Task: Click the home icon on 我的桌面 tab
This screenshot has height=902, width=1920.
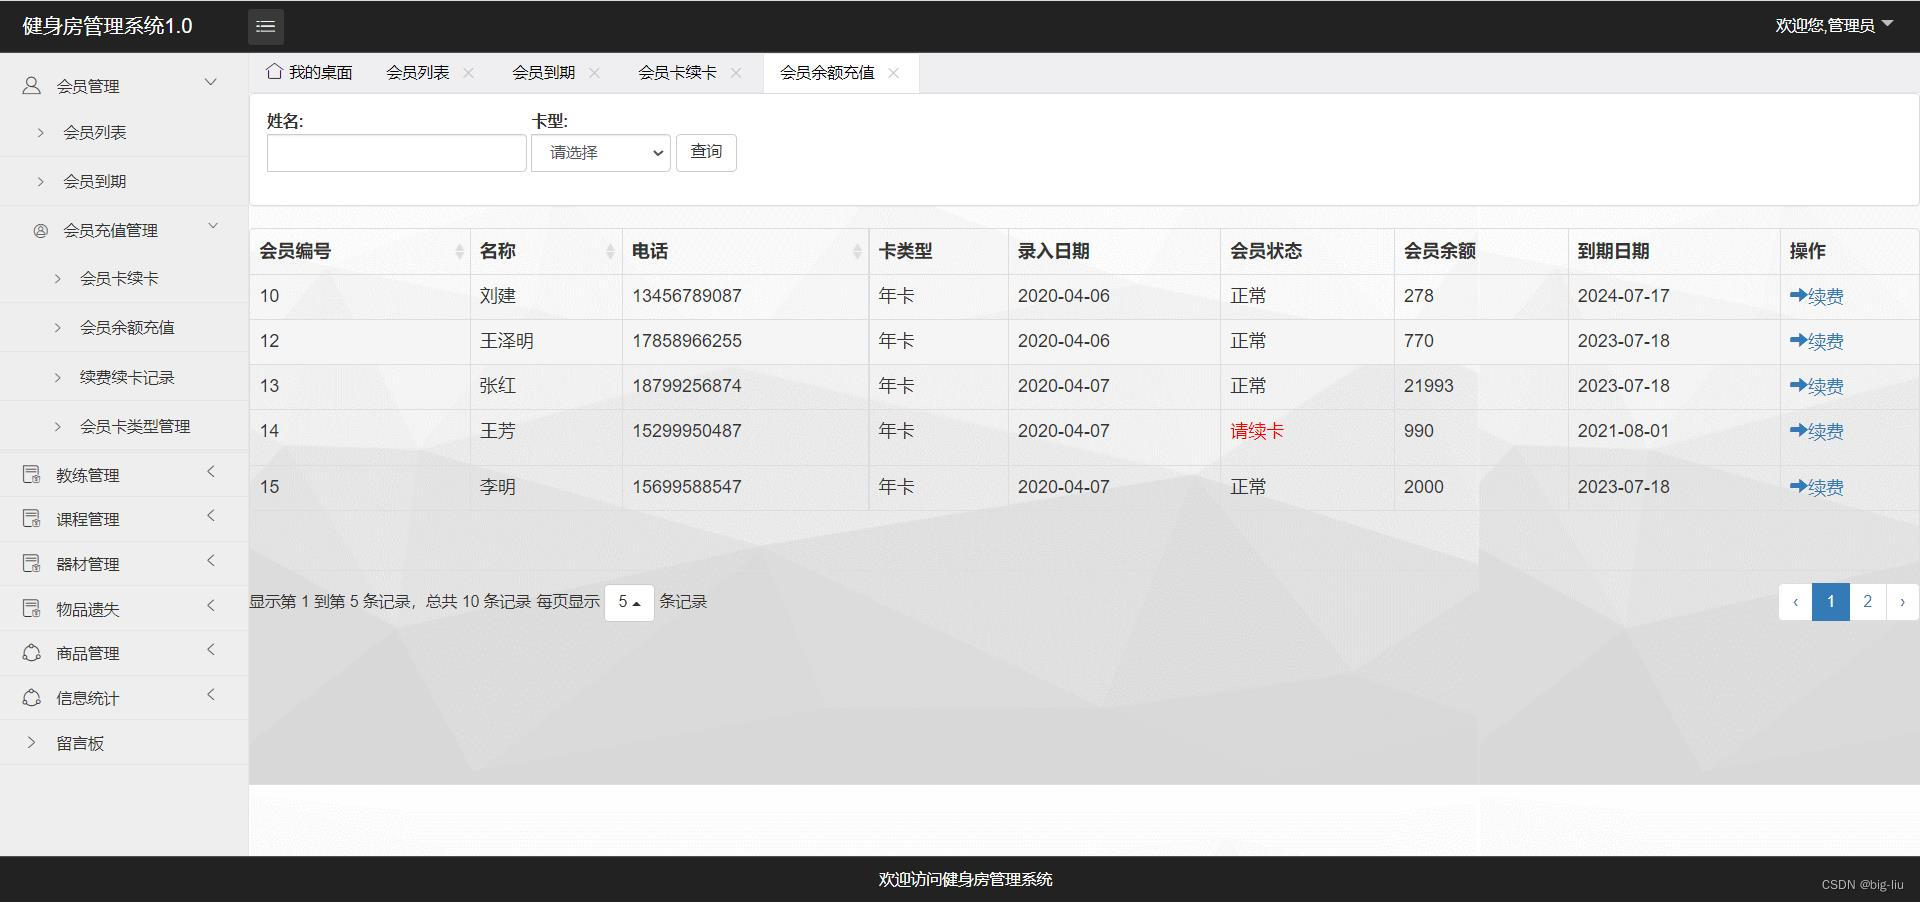Action: pos(274,71)
